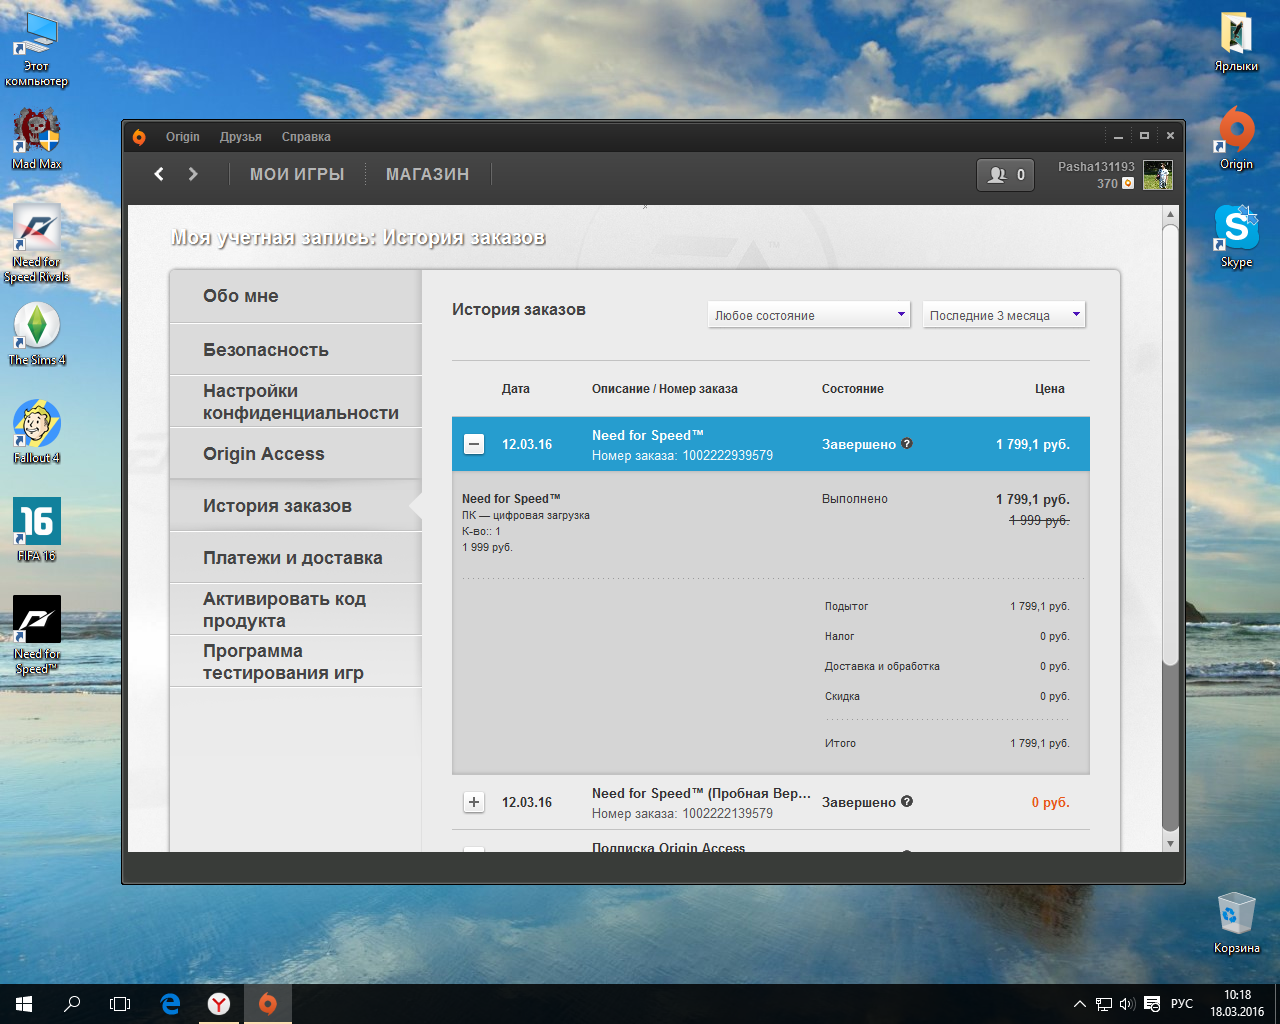The width and height of the screenshot is (1280, 1024).
Task: Switch to МАГАЗИН tab
Action: (427, 174)
